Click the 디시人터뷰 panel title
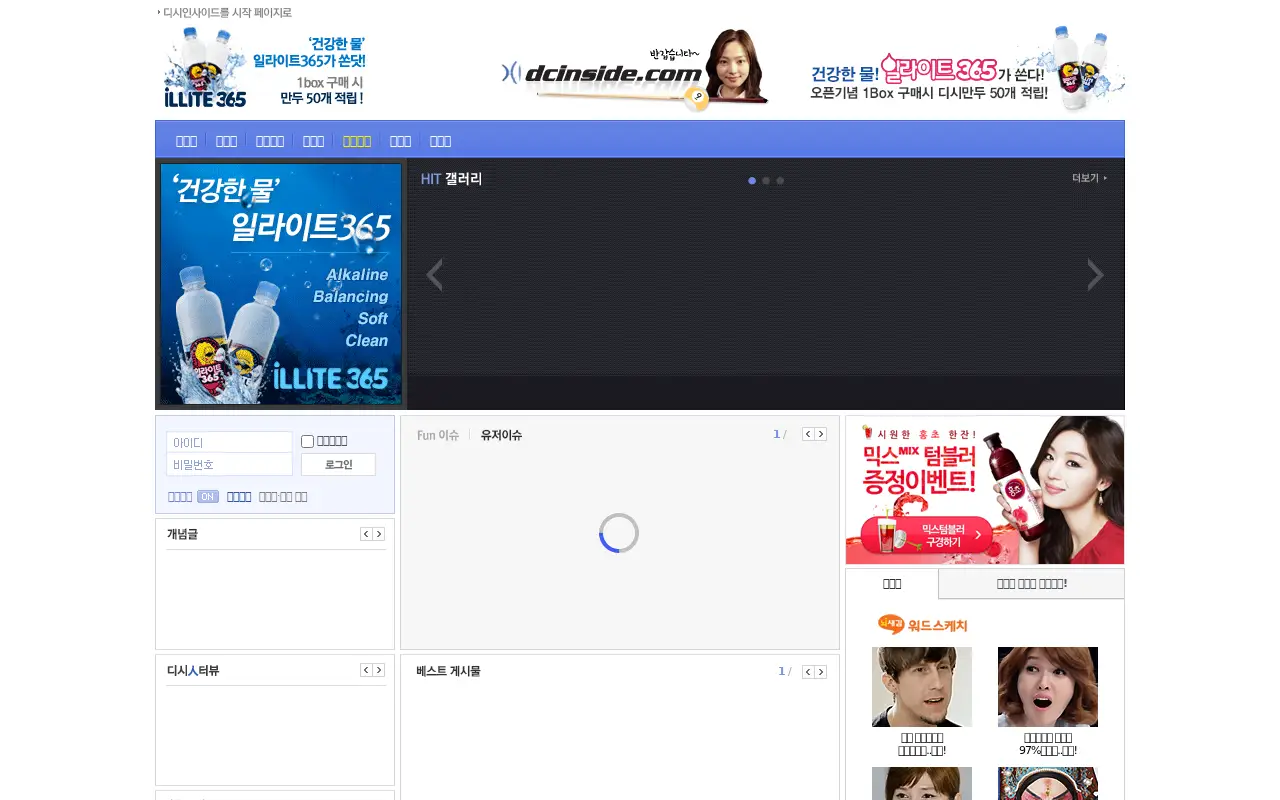The image size is (1280, 800). 193,670
